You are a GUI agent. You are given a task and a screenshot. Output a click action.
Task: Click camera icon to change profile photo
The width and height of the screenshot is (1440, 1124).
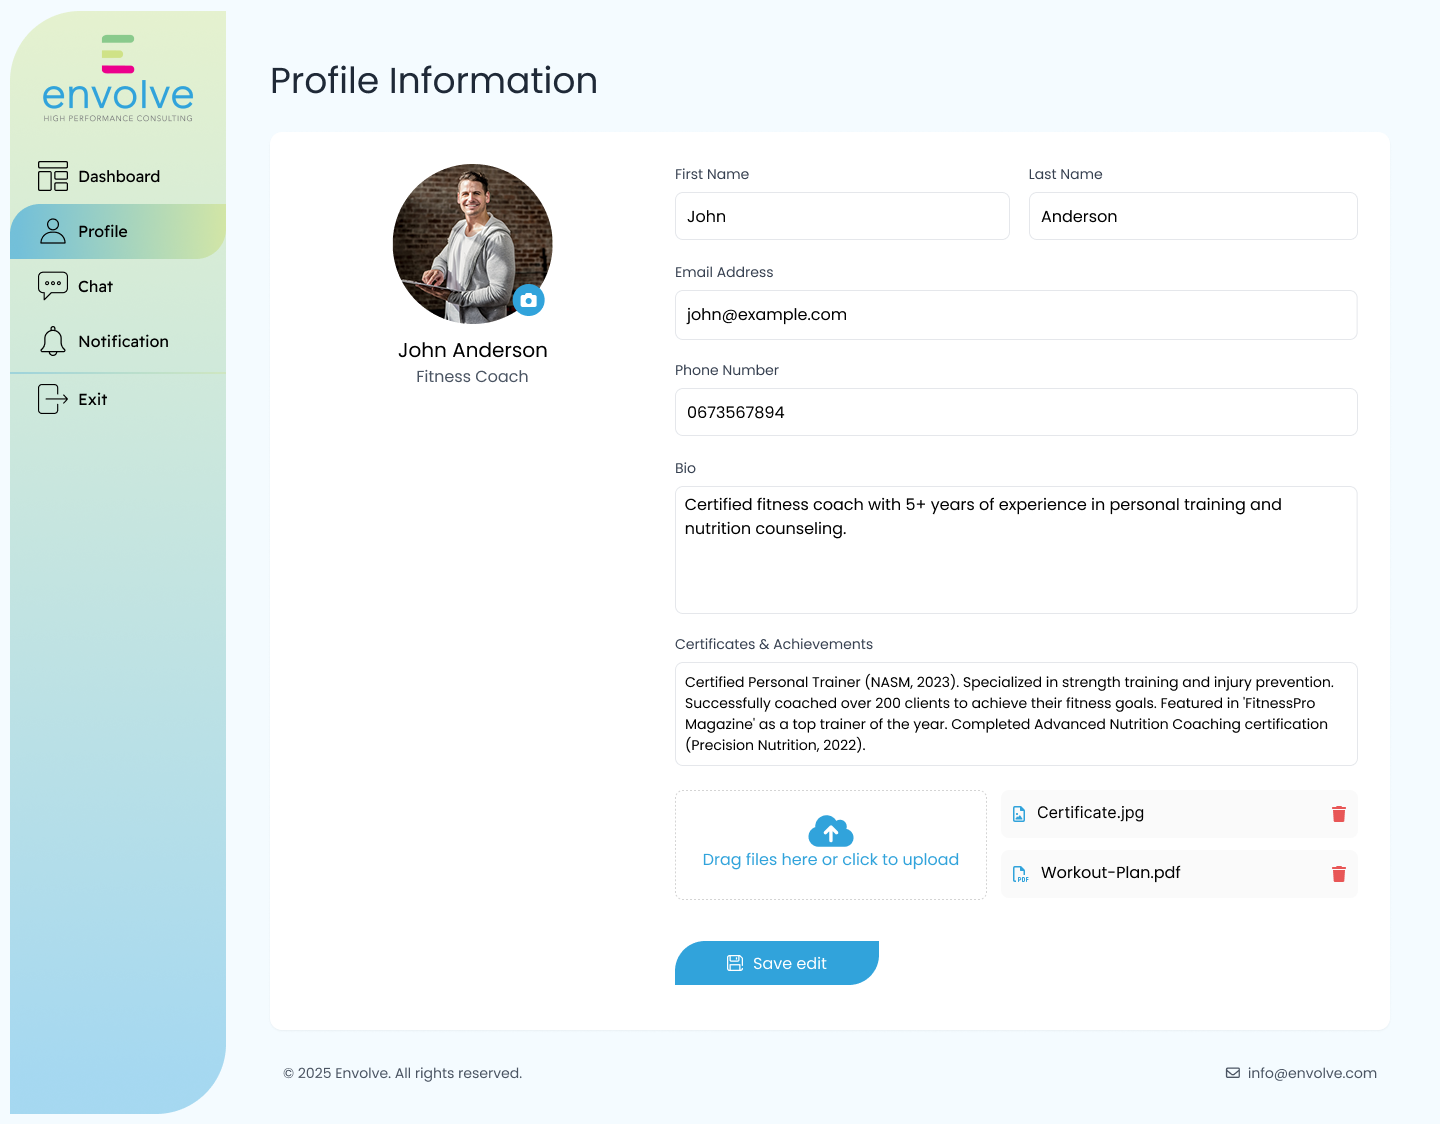(x=529, y=300)
